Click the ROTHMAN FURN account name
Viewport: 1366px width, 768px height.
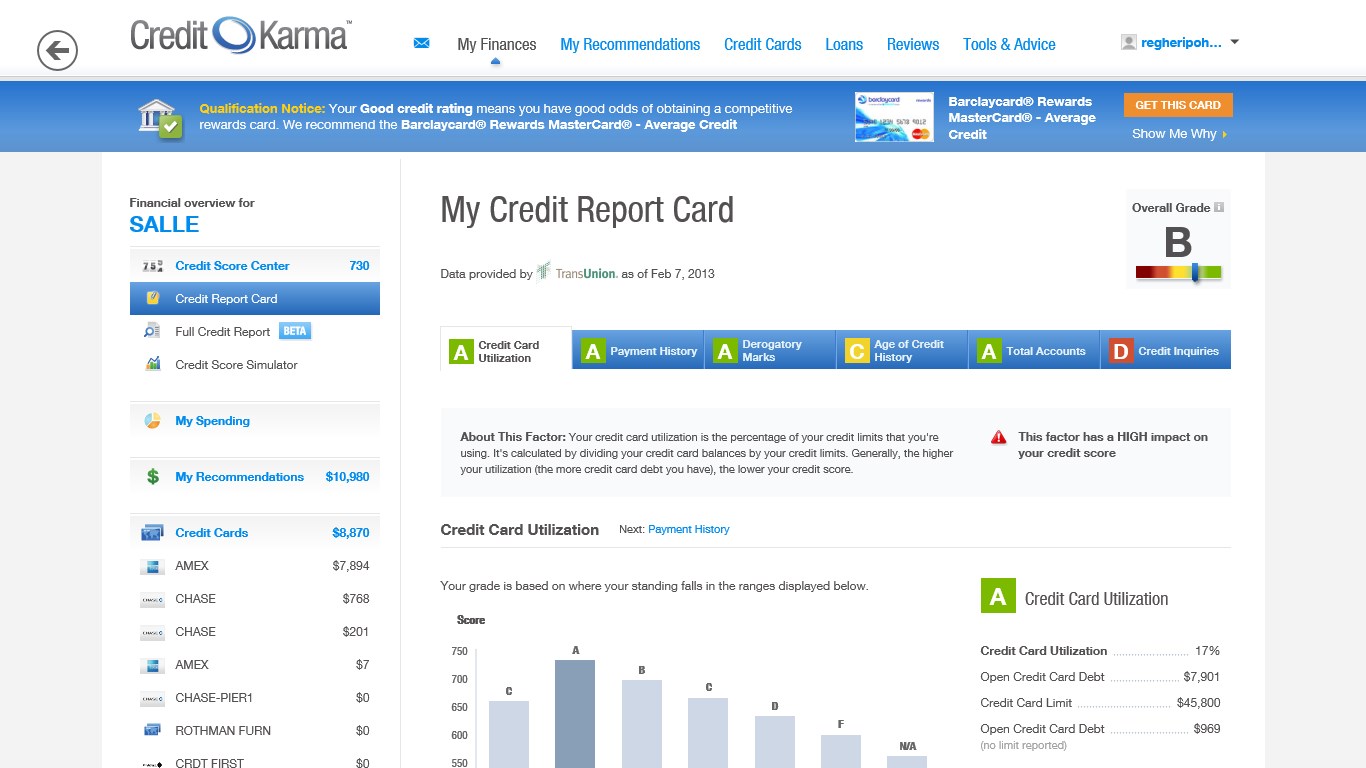[x=223, y=731]
